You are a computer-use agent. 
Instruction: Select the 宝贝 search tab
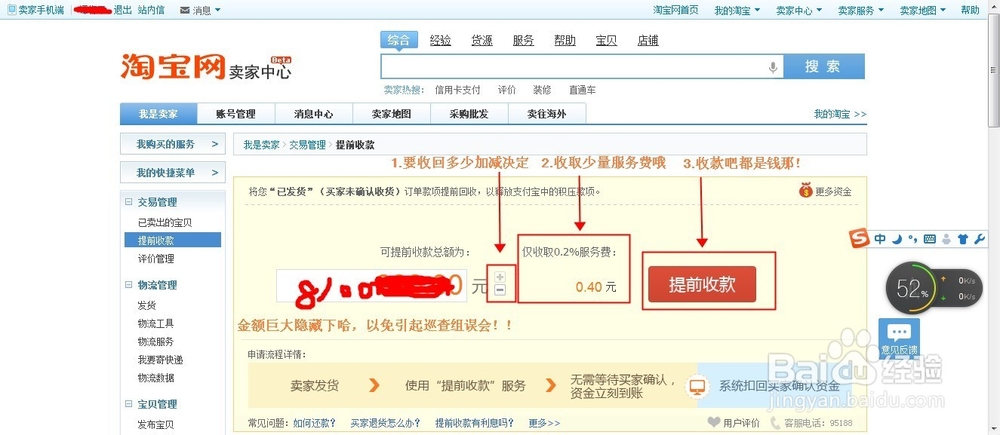coord(606,40)
